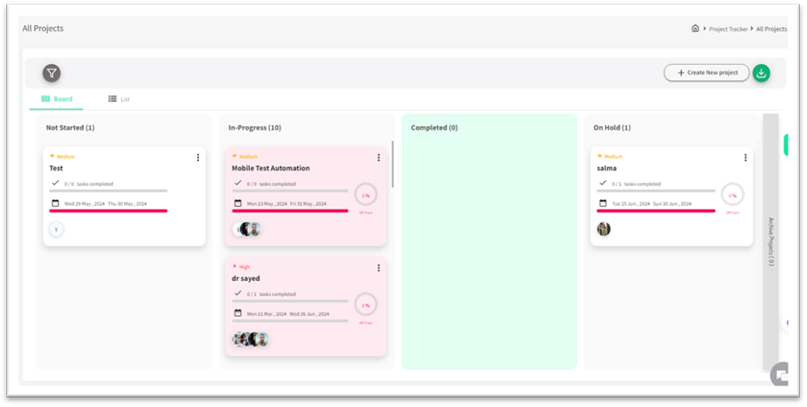Viewport: 807px width, 407px height.
Task: Click Medium priority label on Mobile Test Automation card
Action: pos(245,156)
